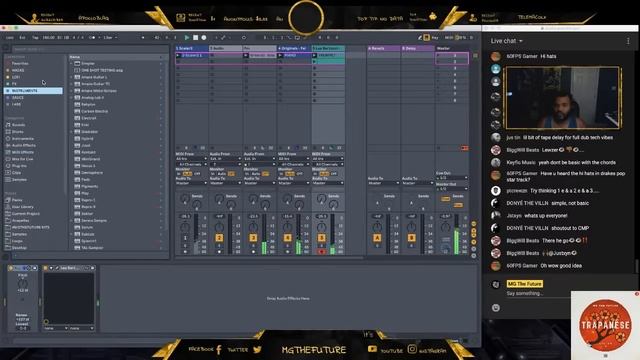Adjust track 5 Send A knob
Viewport: 640px width, 360px height.
[x=322, y=198]
